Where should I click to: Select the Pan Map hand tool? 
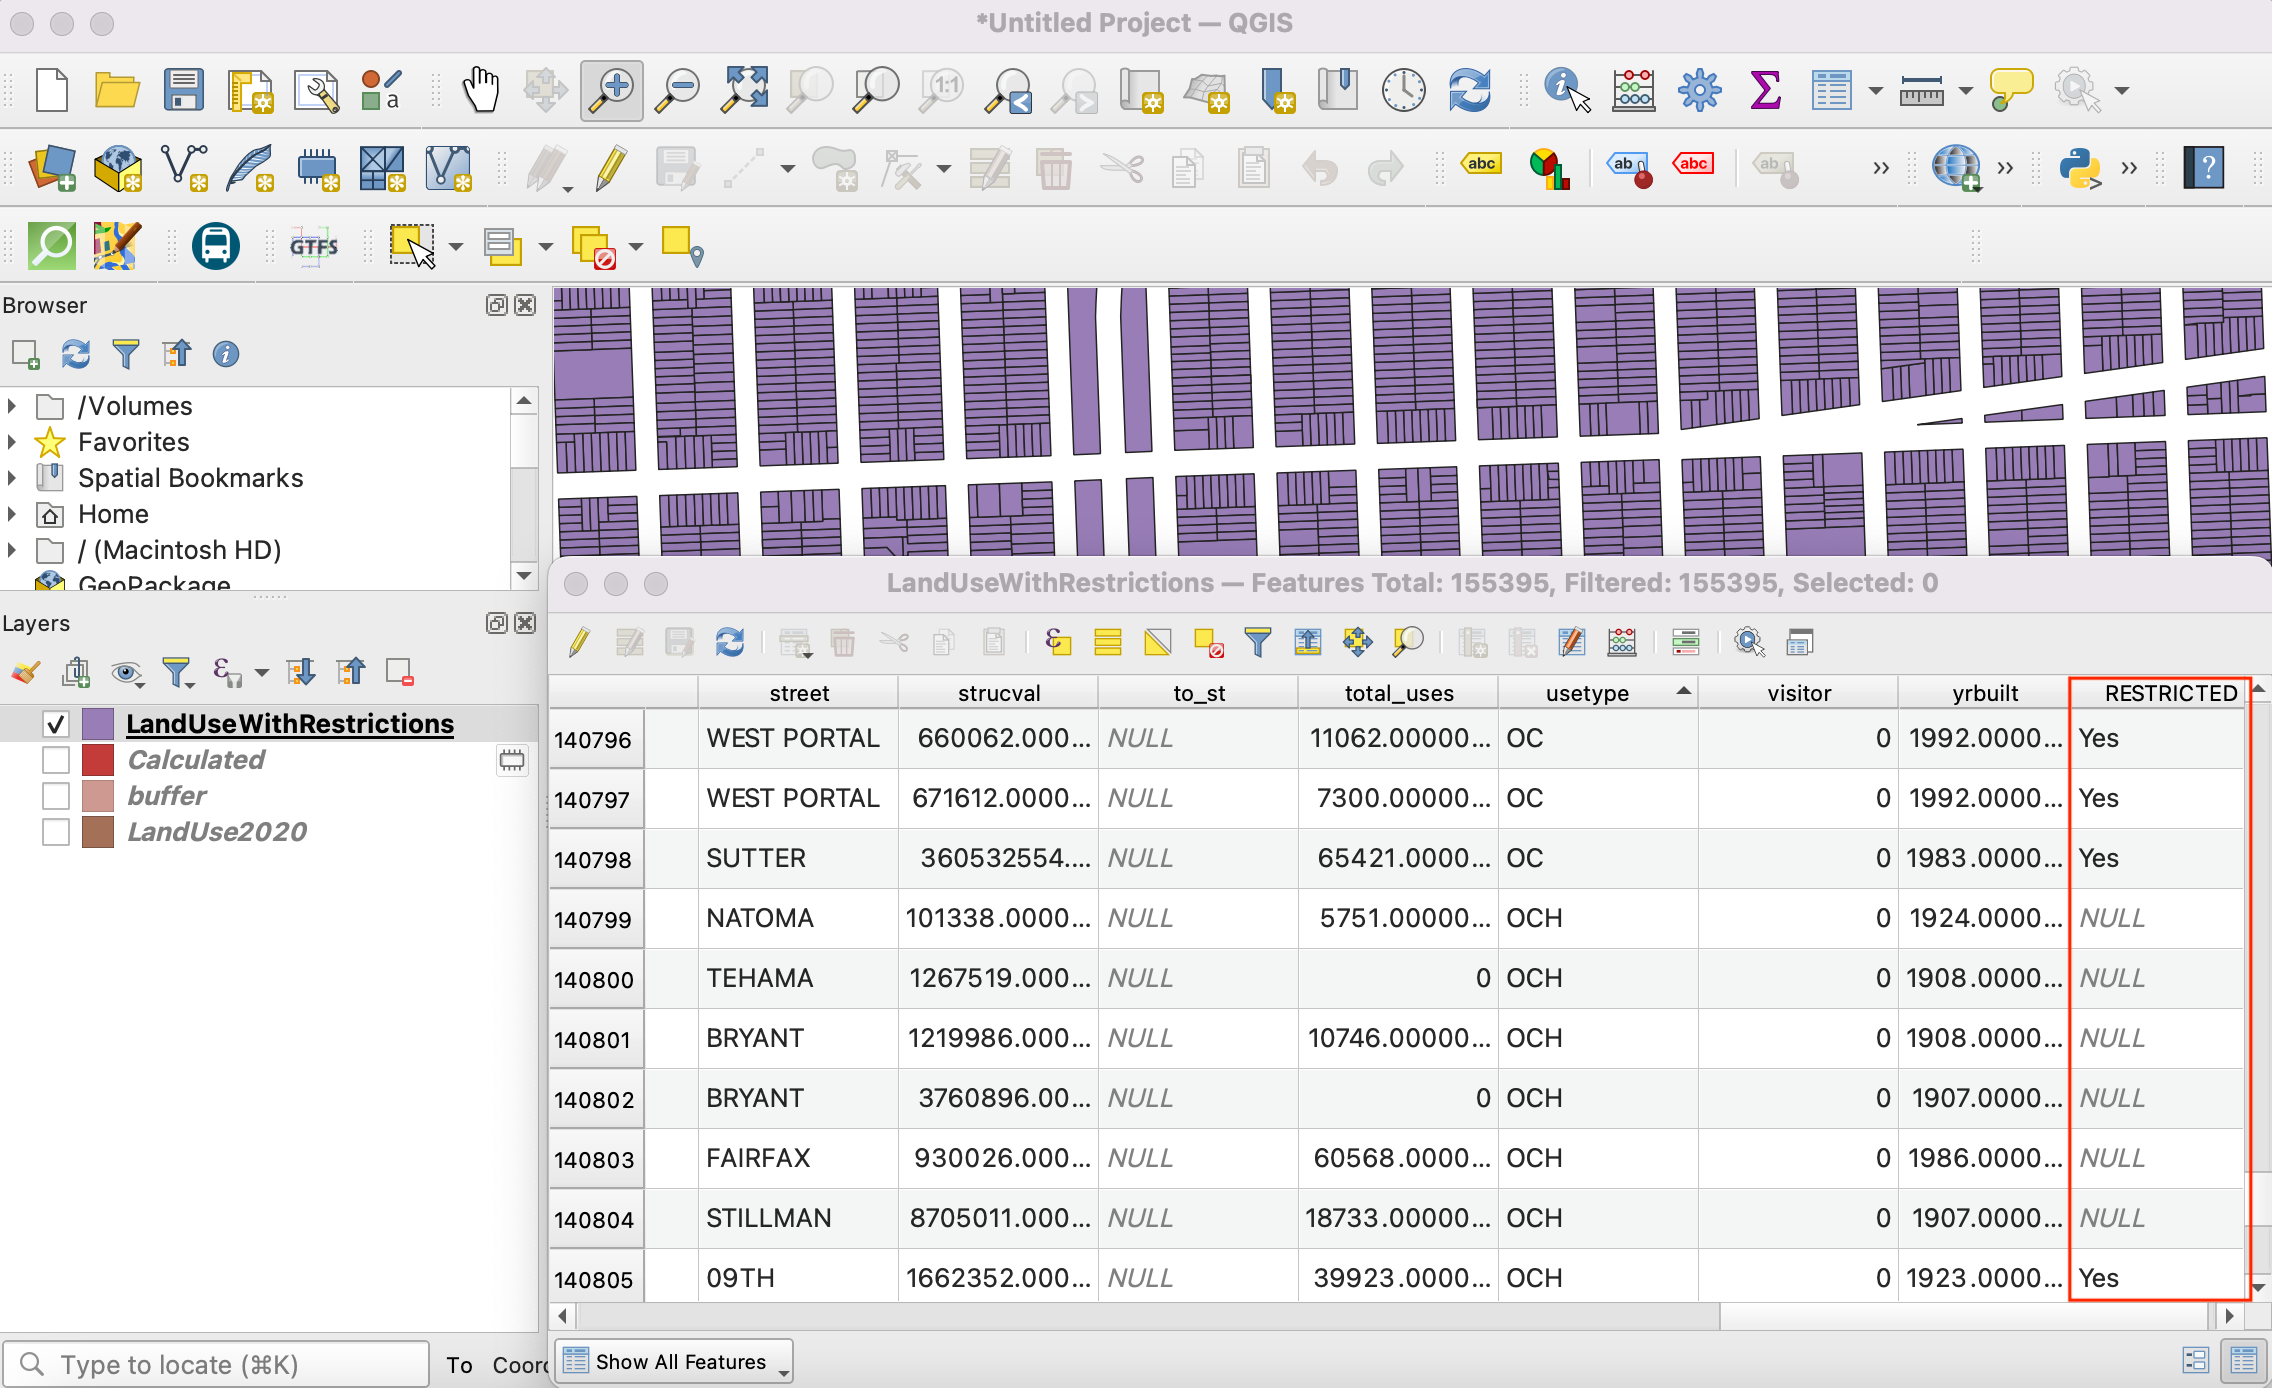click(481, 91)
